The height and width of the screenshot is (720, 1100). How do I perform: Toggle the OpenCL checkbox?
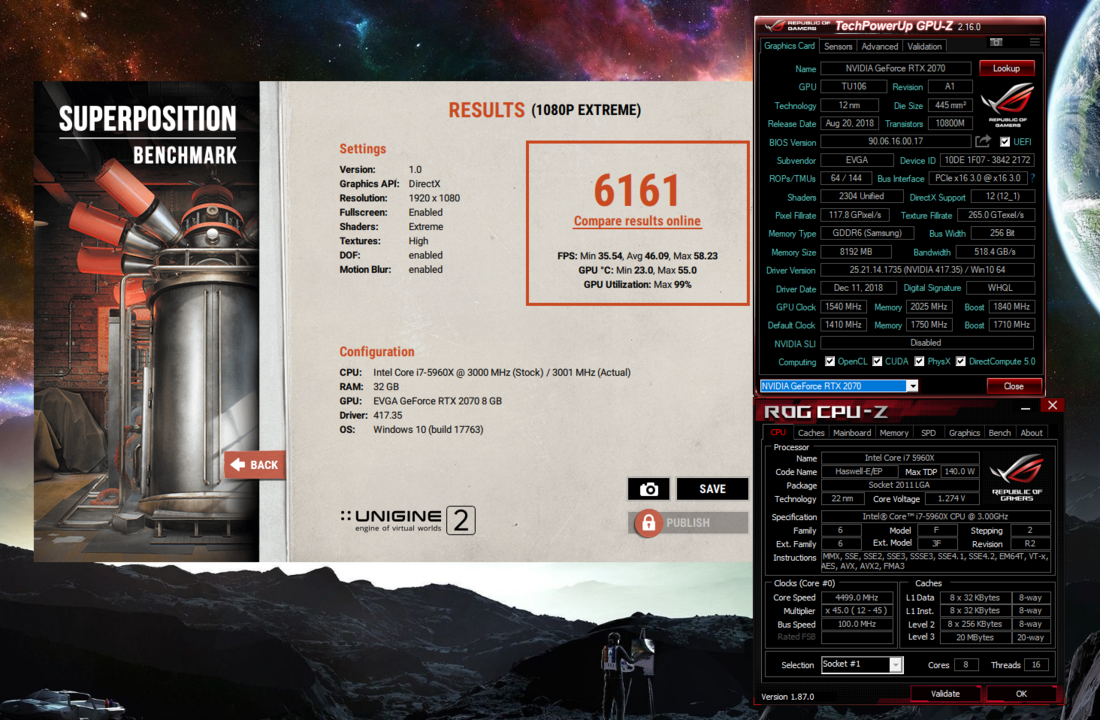(829, 361)
